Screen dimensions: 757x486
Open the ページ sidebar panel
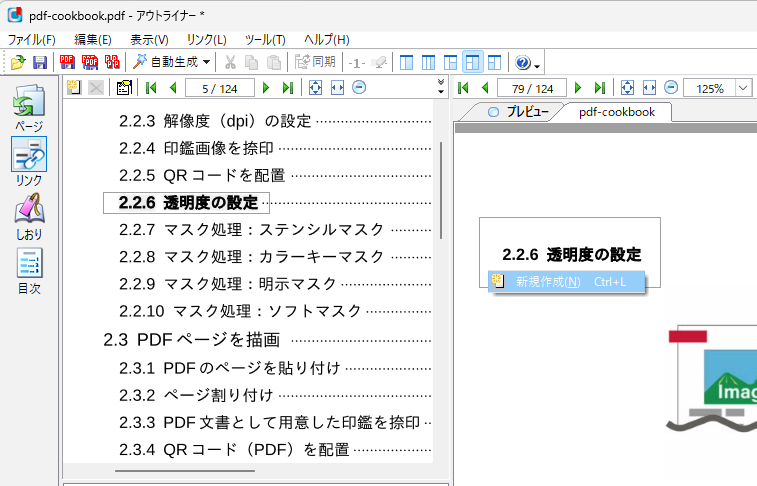click(x=29, y=108)
